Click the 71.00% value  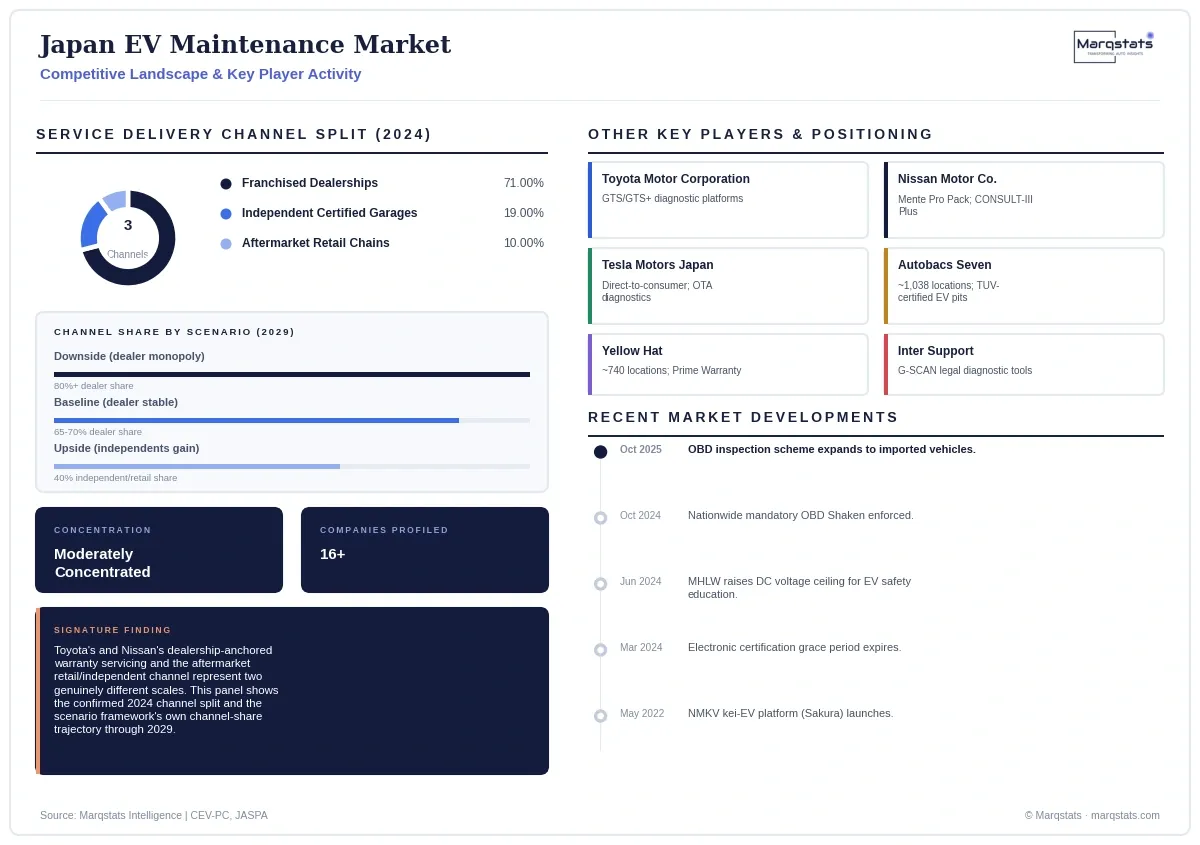click(x=524, y=183)
